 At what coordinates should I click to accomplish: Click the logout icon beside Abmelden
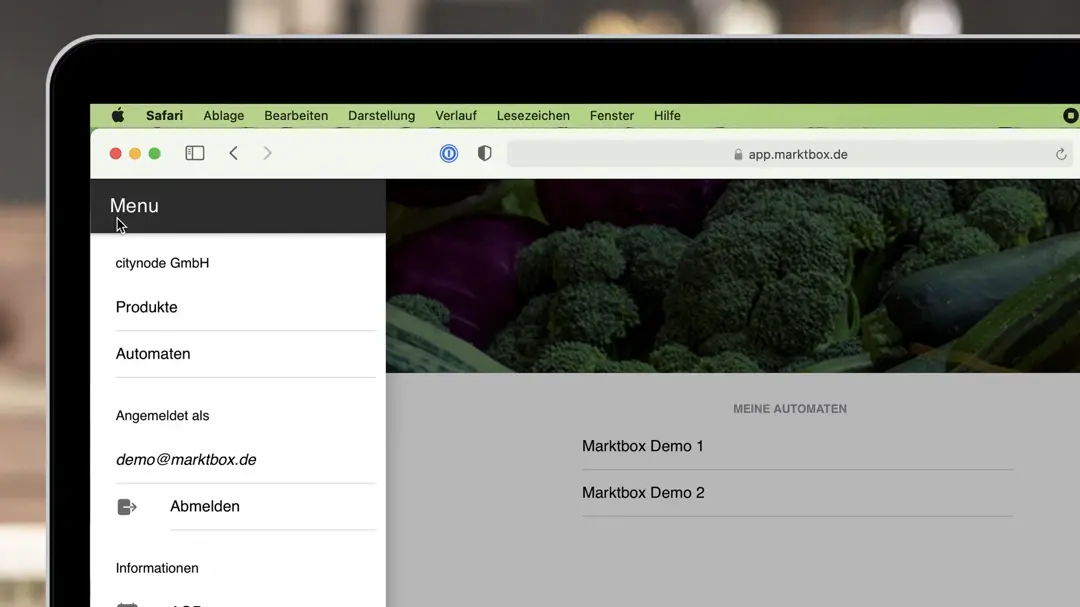click(127, 507)
